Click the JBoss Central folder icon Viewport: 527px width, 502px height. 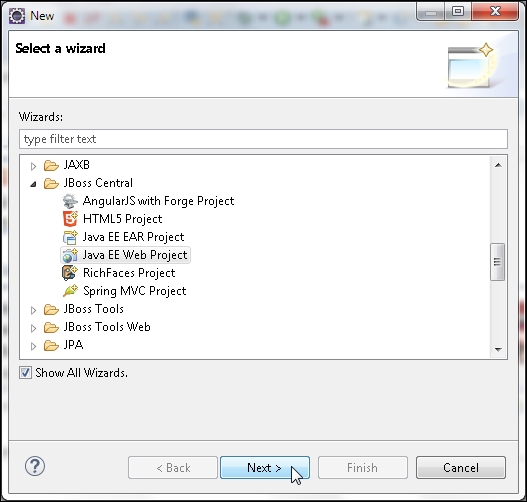click(x=51, y=183)
